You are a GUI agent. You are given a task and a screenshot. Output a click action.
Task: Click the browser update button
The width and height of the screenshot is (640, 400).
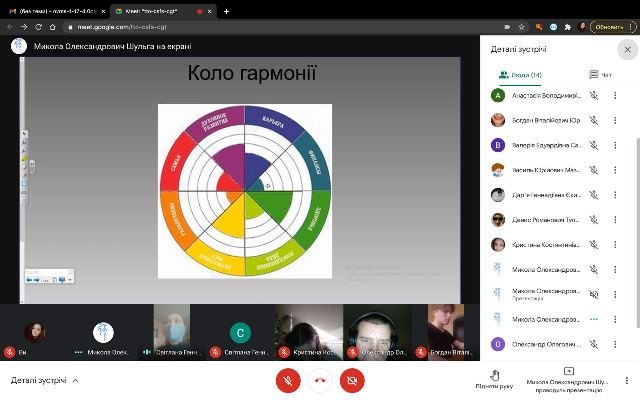point(609,27)
